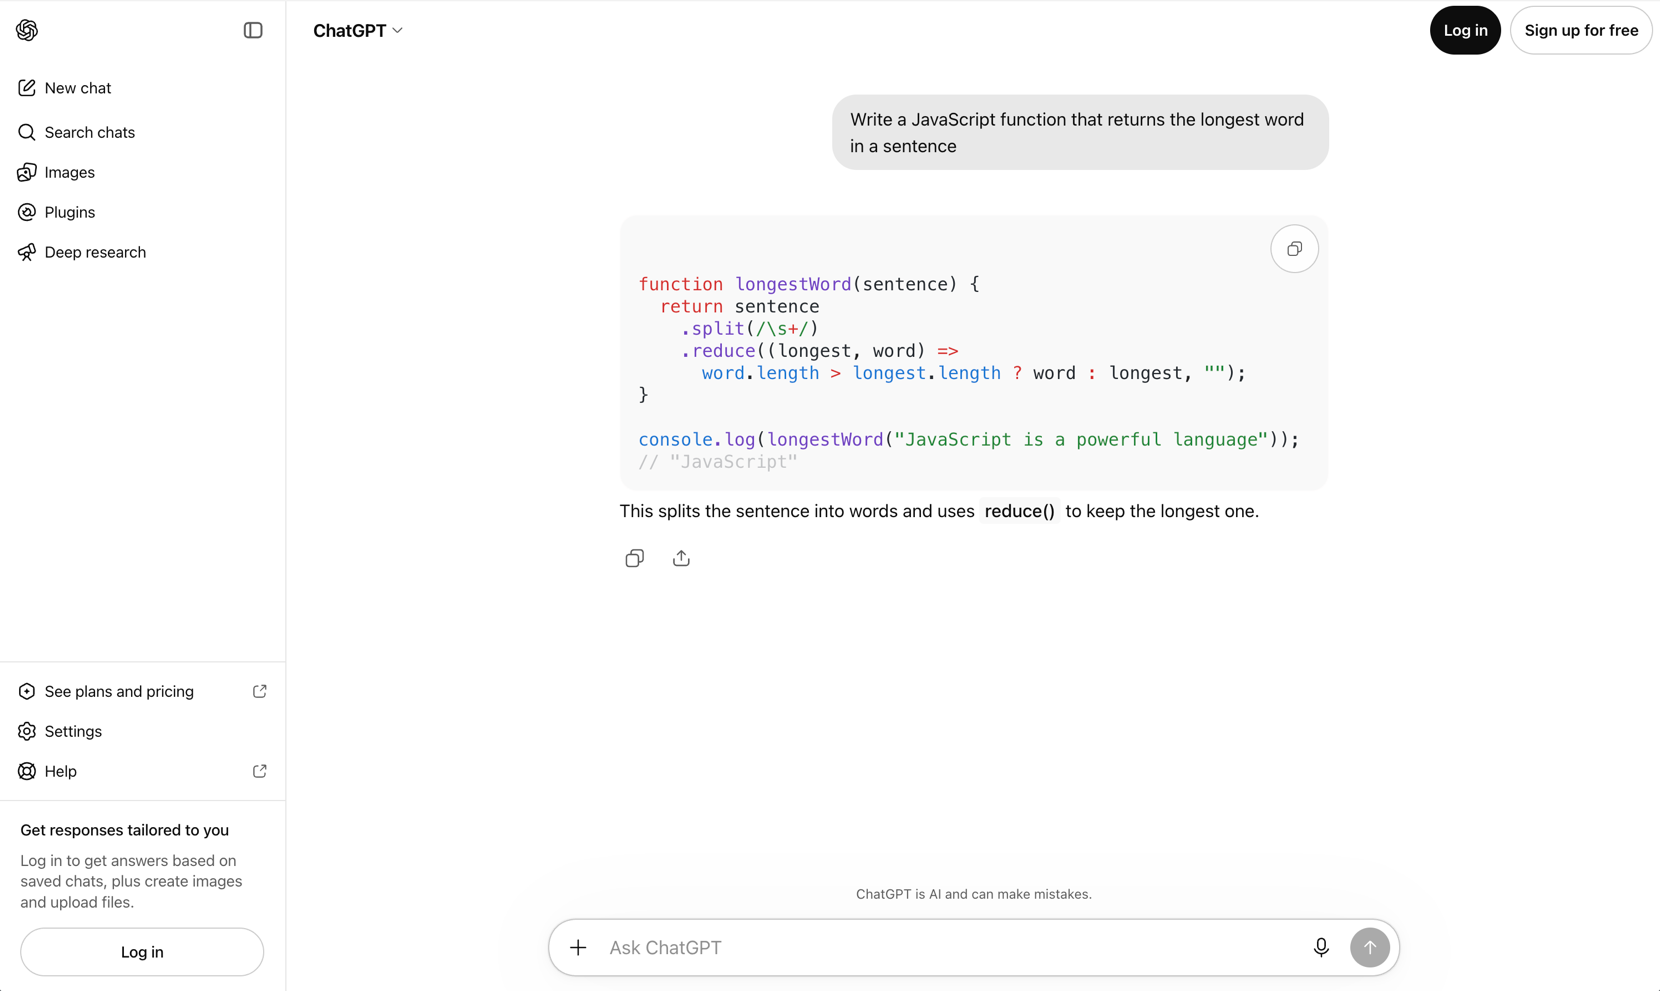Click the microphone dictation icon
This screenshot has height=991, width=1660.
click(x=1321, y=947)
